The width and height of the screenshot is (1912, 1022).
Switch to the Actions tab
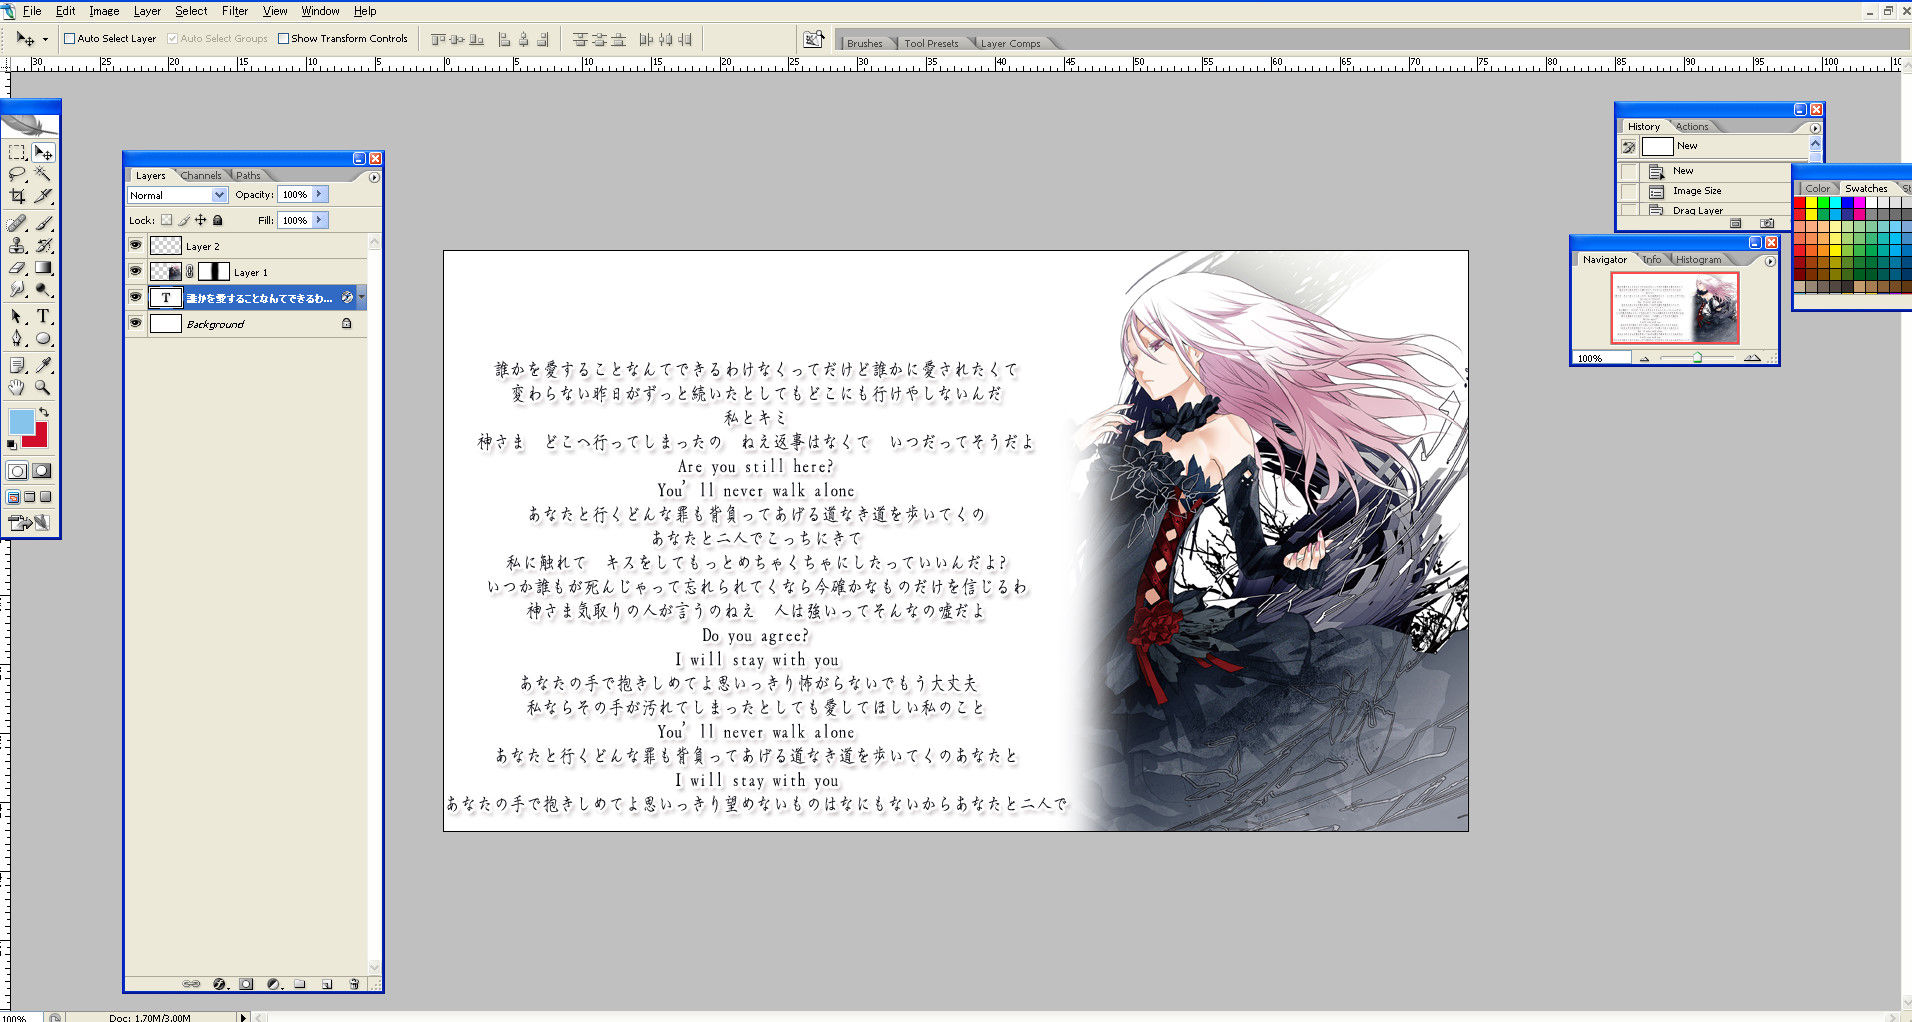[1692, 127]
